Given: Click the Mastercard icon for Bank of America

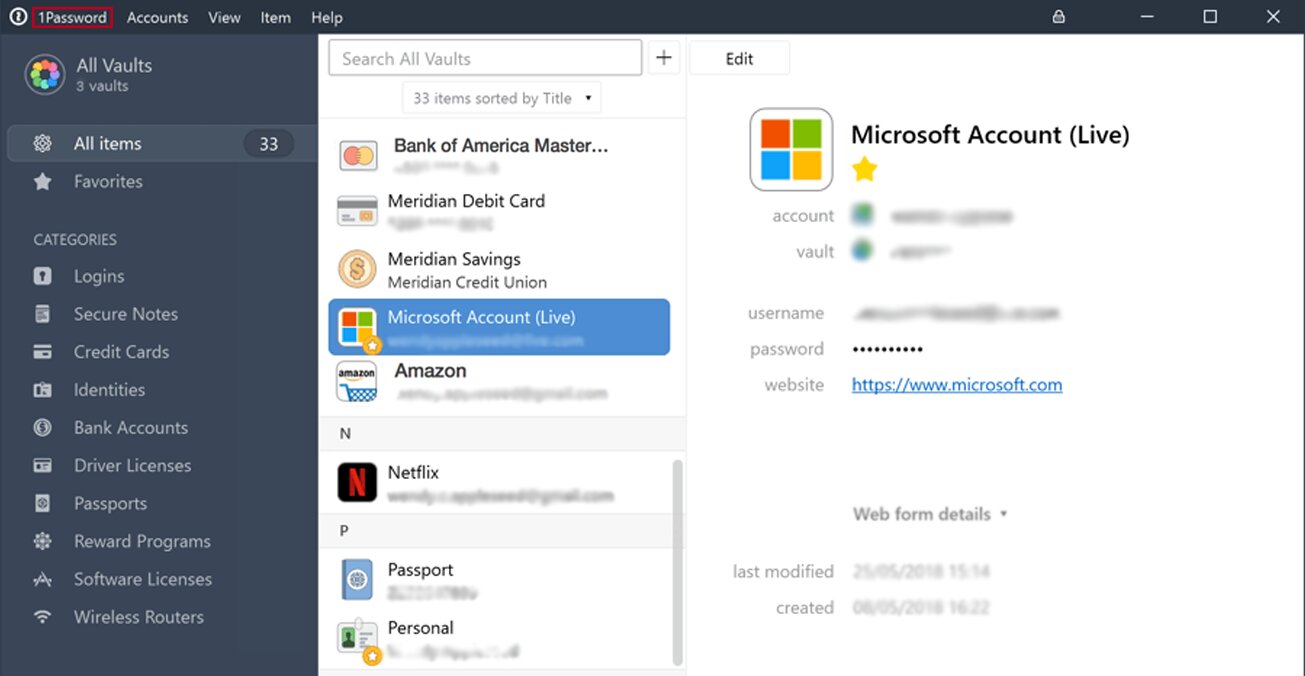Looking at the screenshot, I should click(357, 155).
